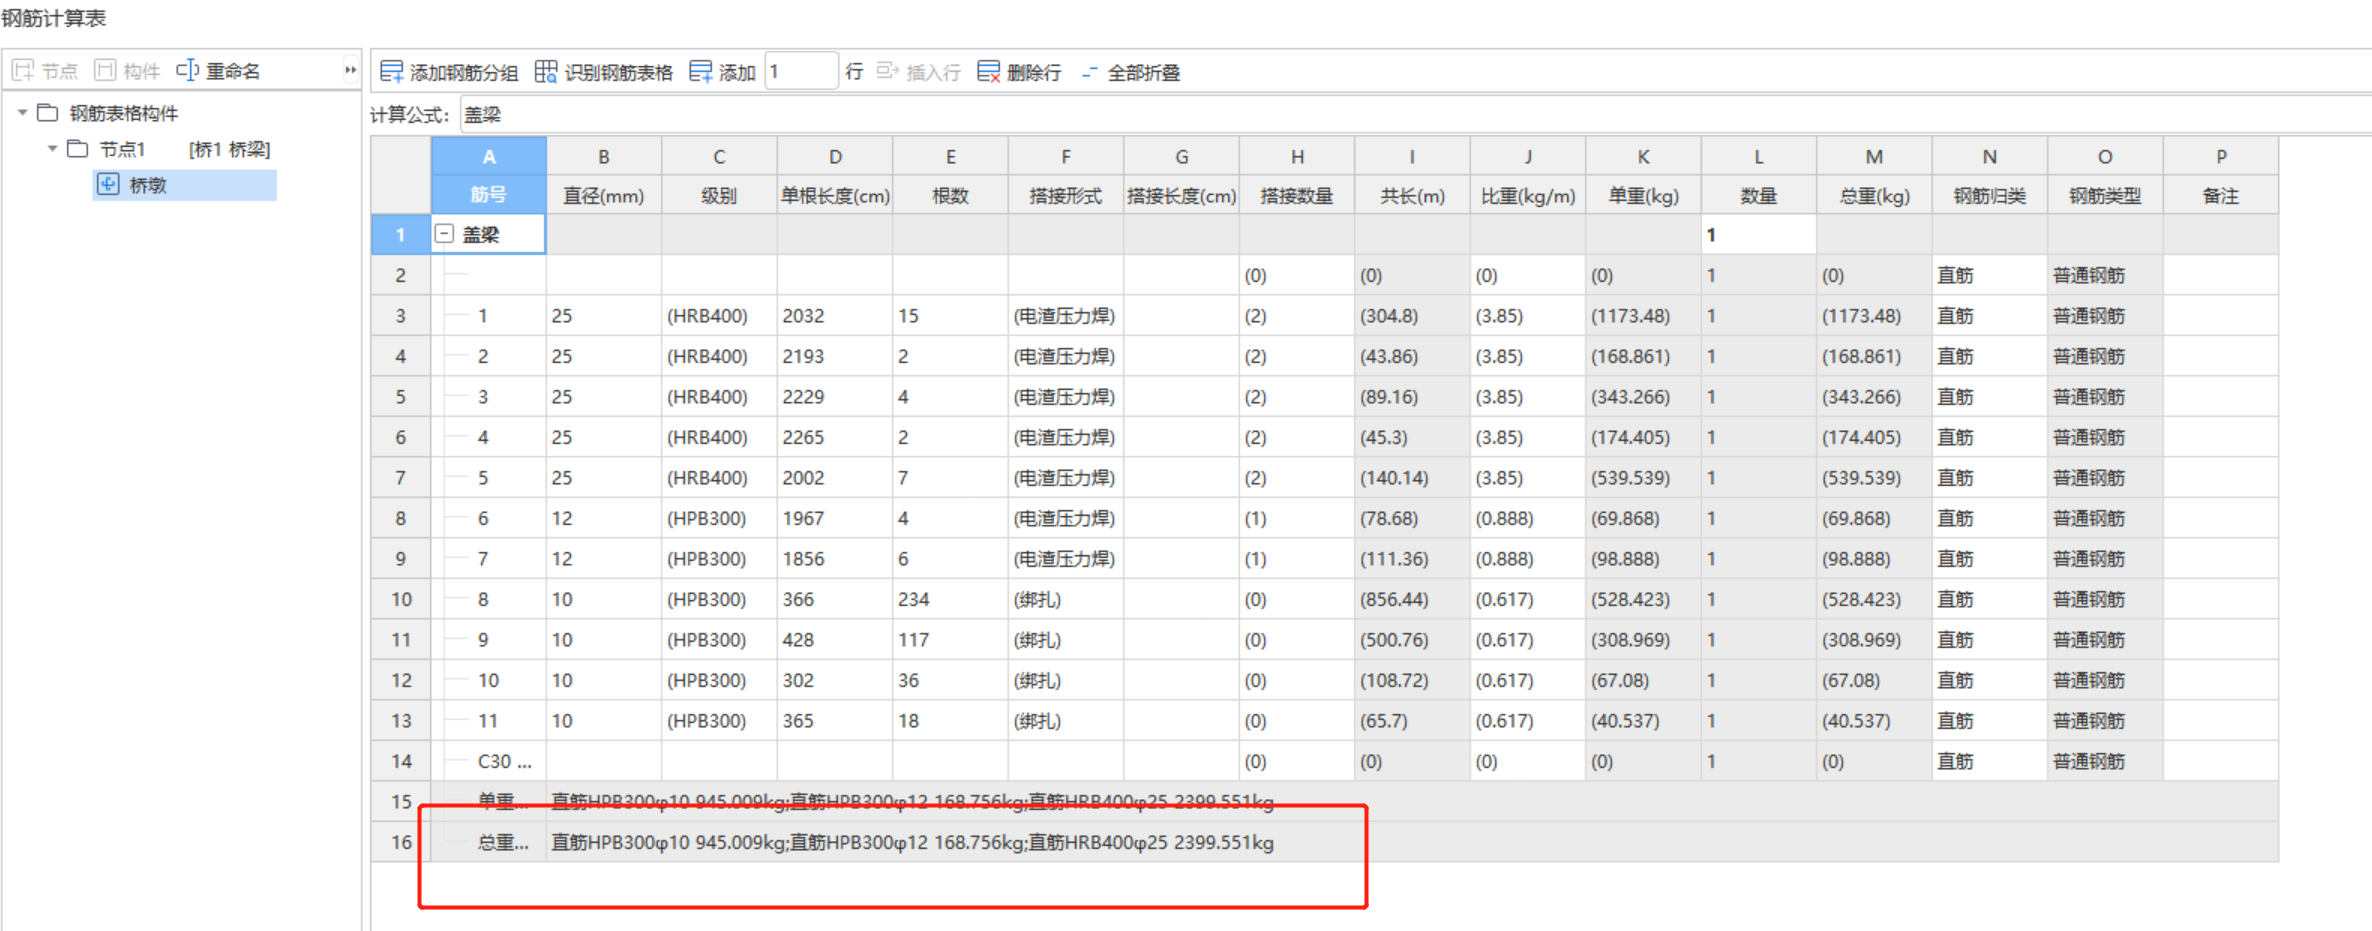Screen dimensions: 2372x931
Task: Click the 盖梁 cell in row 1
Action: (x=489, y=234)
